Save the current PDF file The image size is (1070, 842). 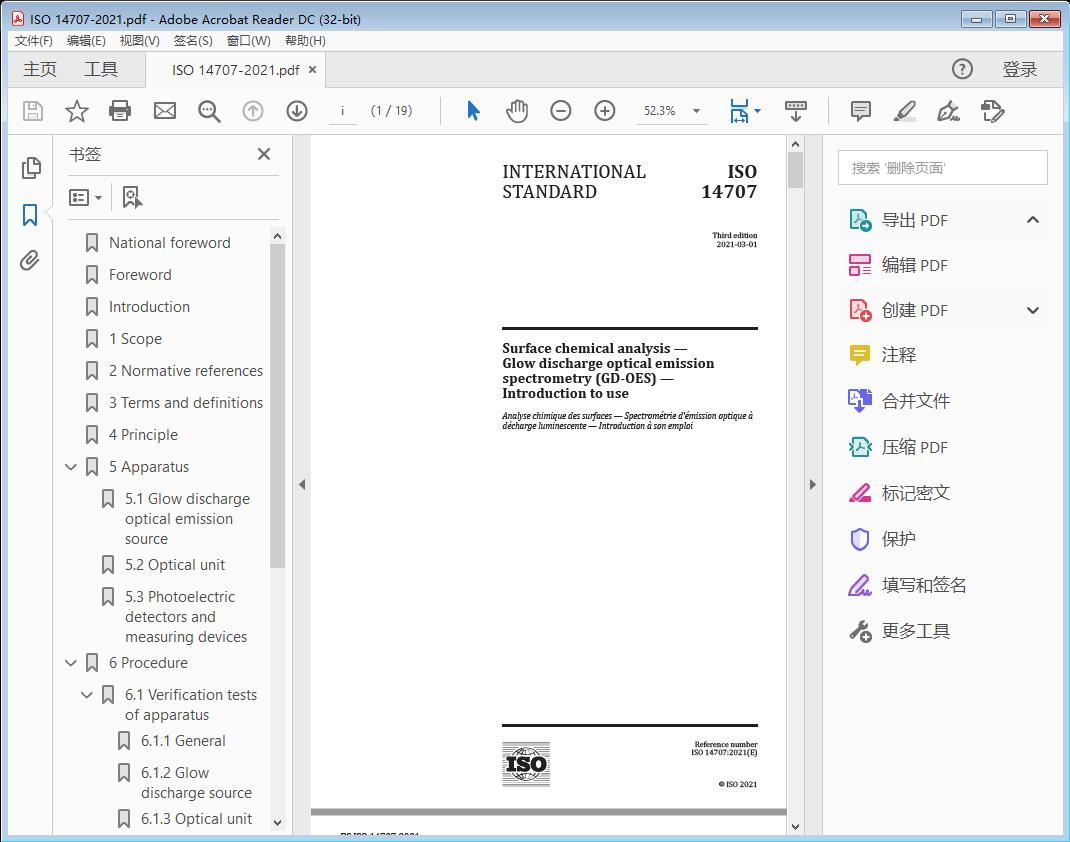coord(31,111)
